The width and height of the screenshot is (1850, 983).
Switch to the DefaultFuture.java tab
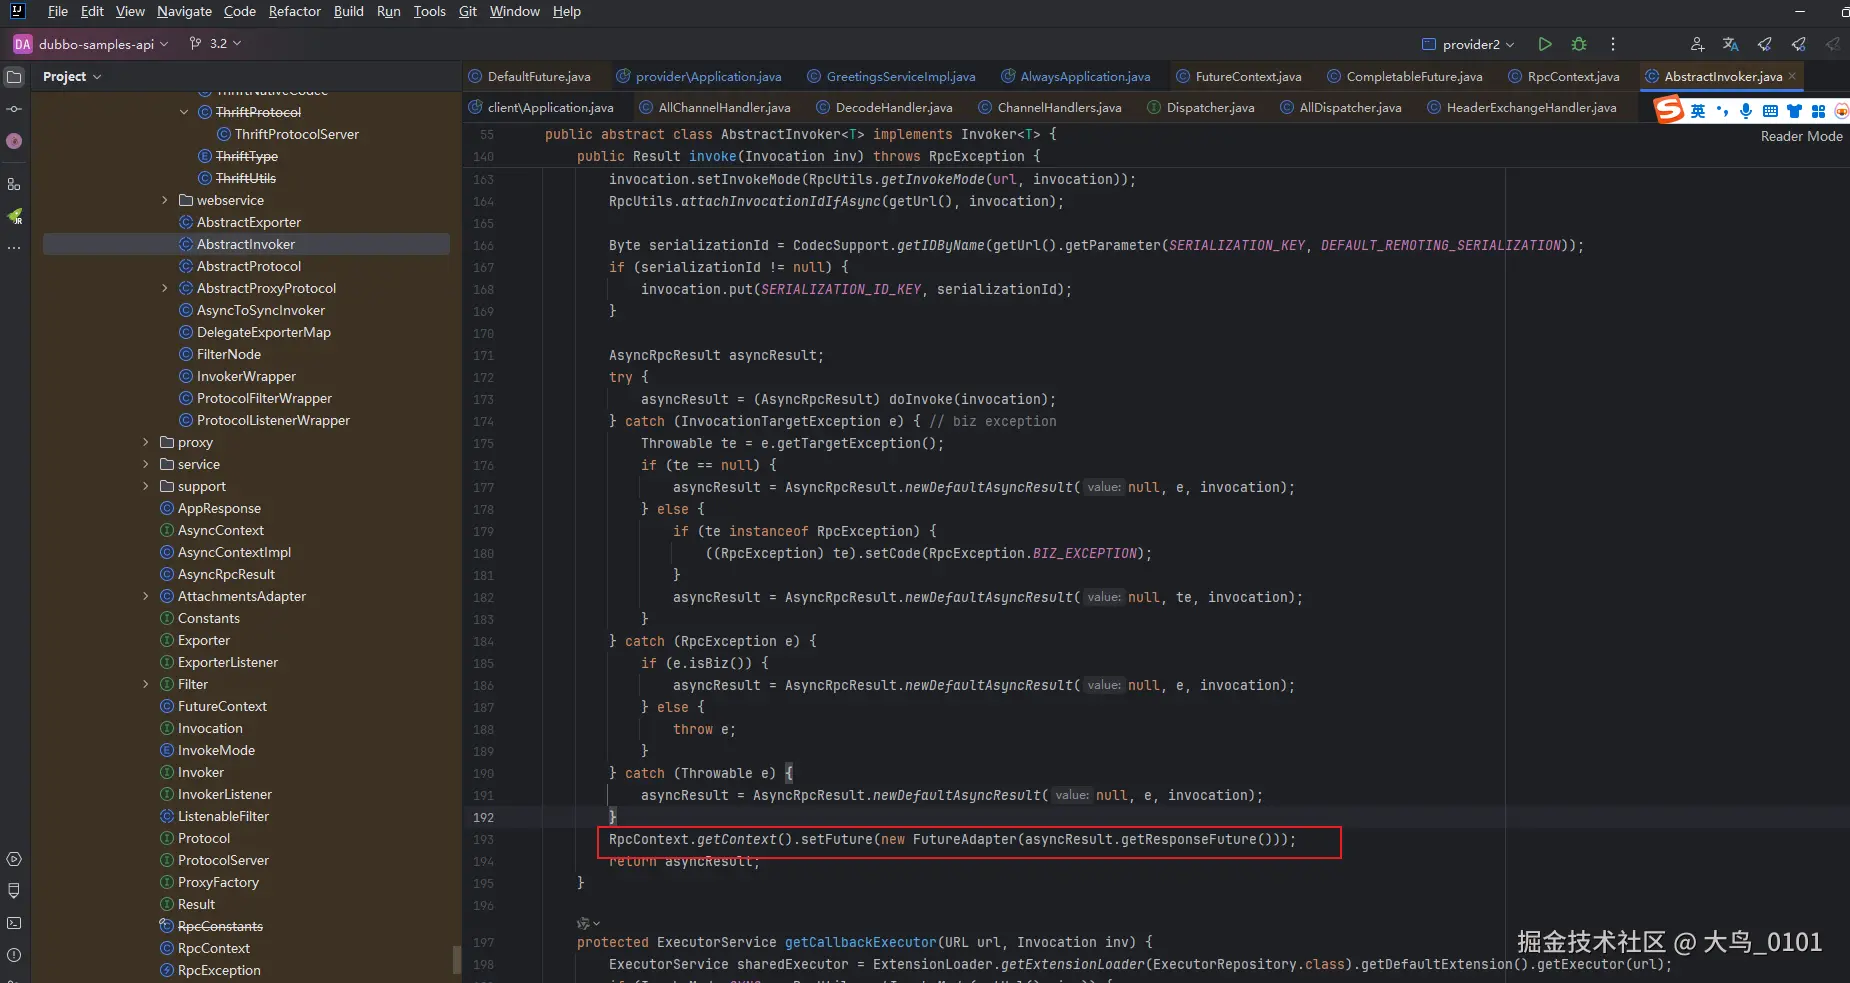(x=529, y=77)
